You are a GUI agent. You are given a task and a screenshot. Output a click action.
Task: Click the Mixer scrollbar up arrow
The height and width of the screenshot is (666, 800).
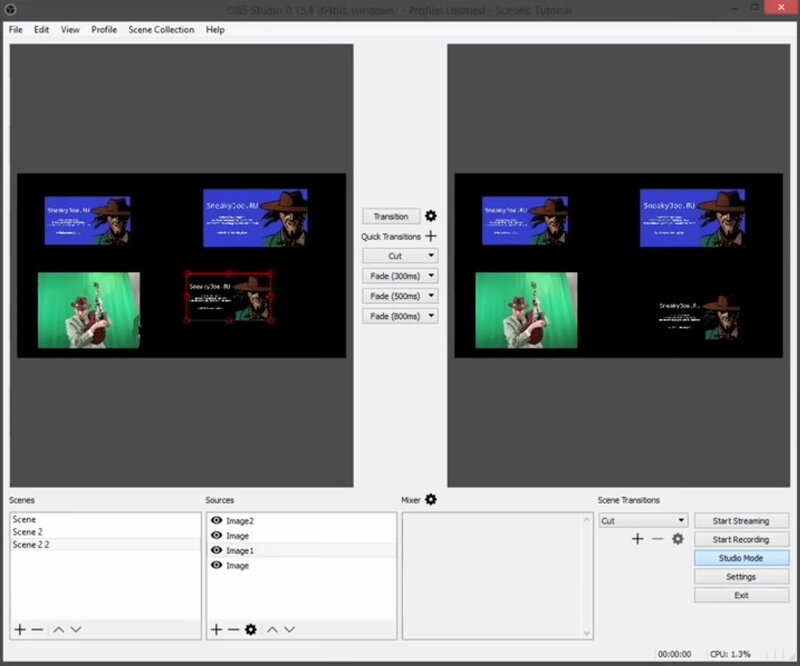coord(587,520)
